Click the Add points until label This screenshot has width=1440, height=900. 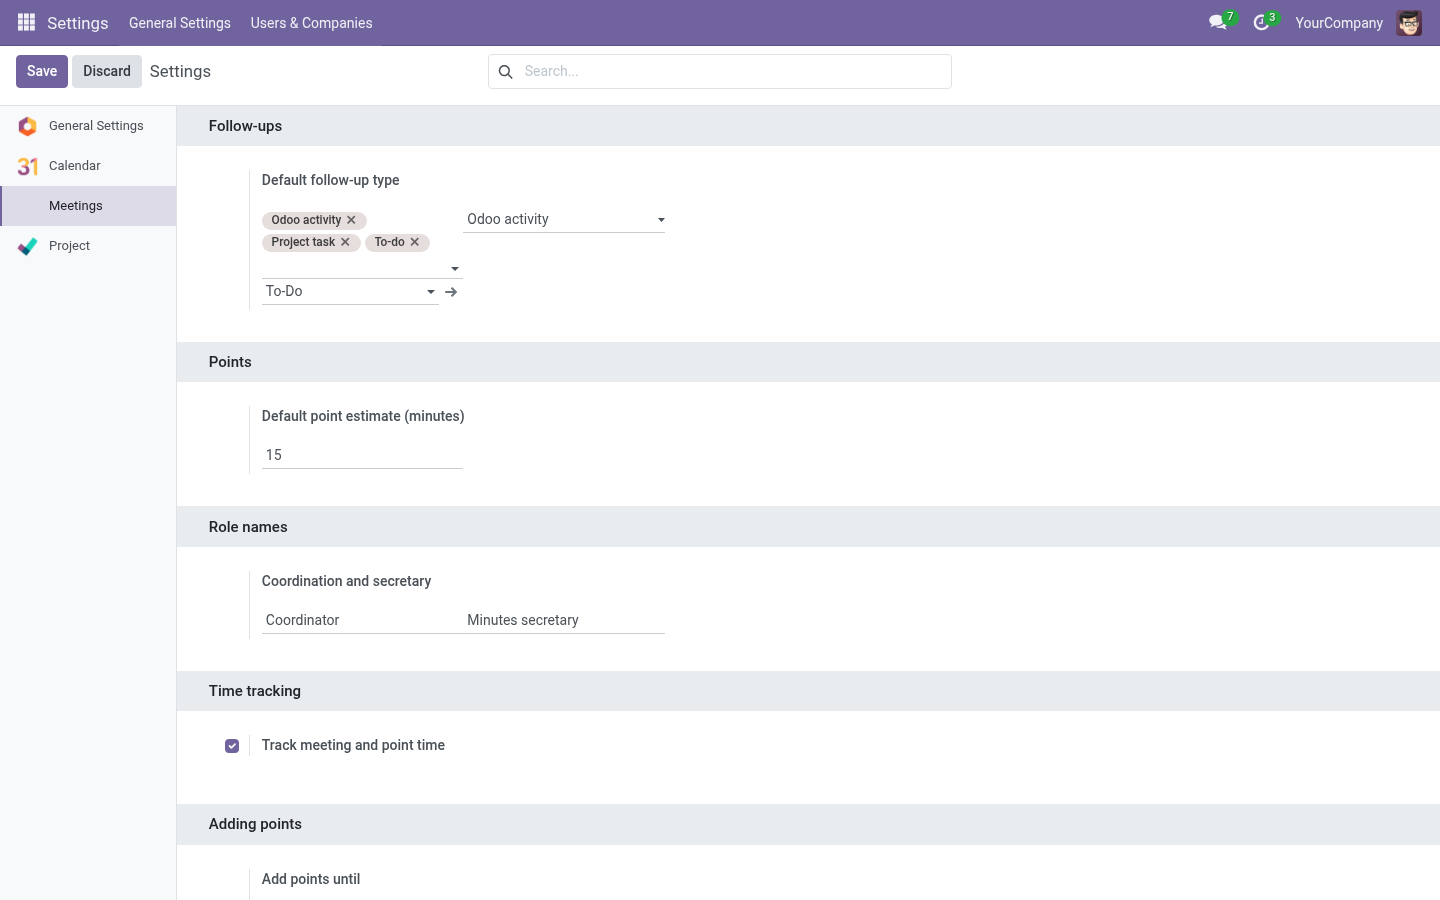click(311, 879)
